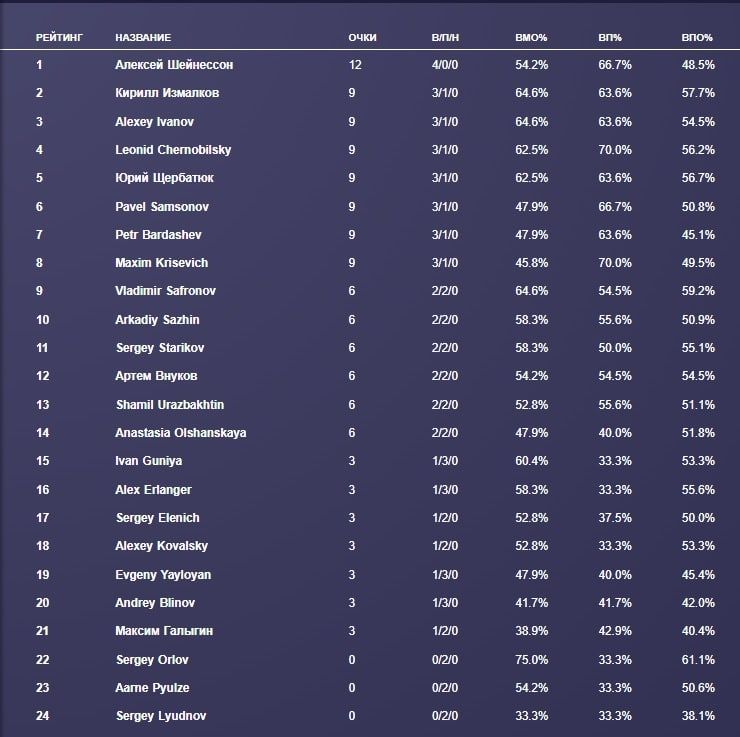Open player Алексей Шейнессон
Image resolution: width=740 pixels, height=737 pixels.
pyautogui.click(x=172, y=65)
